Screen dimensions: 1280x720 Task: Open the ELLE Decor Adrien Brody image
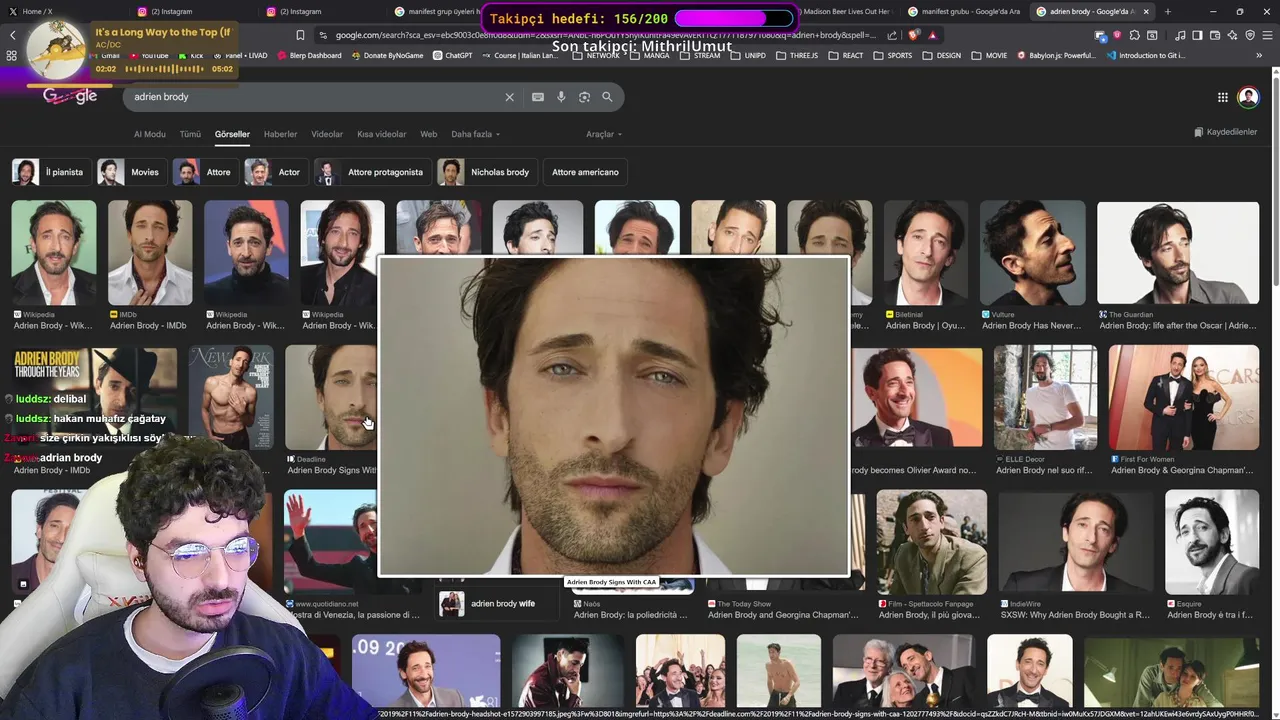click(1045, 398)
